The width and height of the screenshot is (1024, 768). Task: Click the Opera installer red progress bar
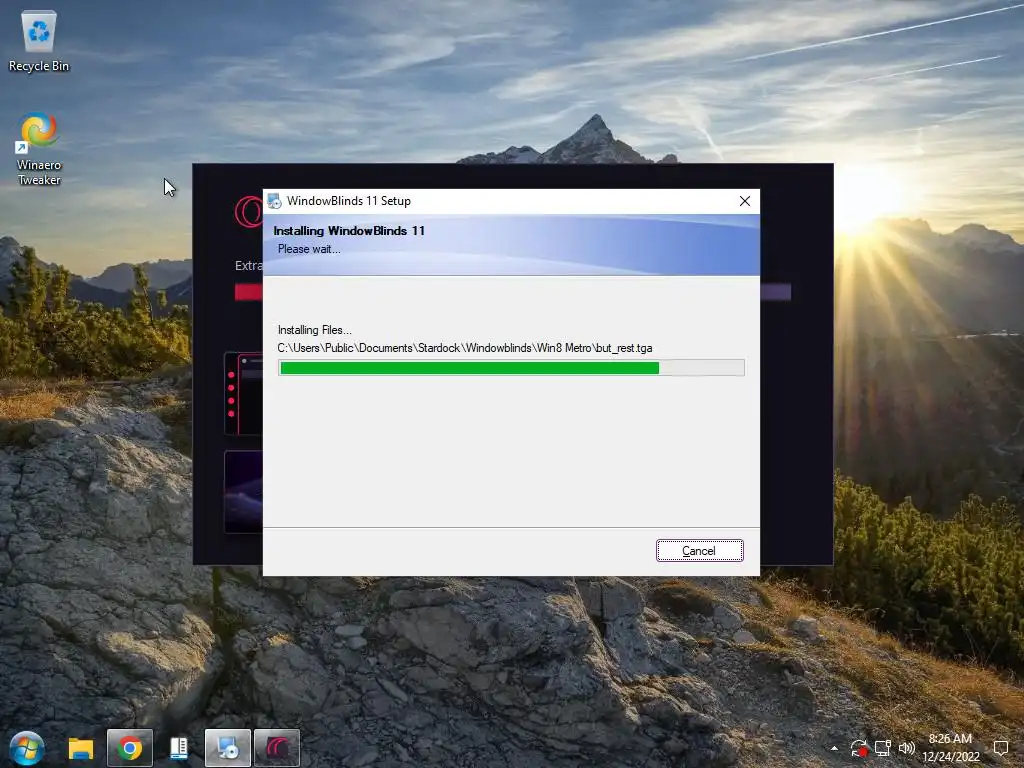pos(249,292)
